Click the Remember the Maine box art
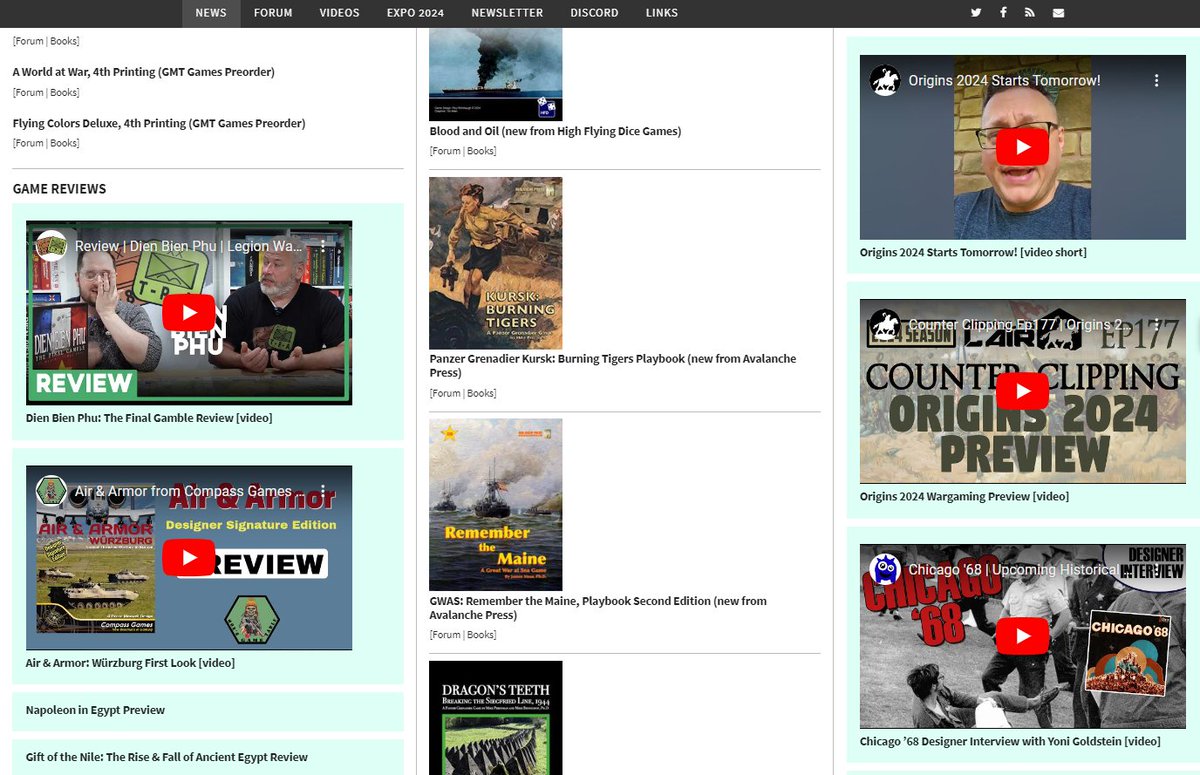Image resolution: width=1200 pixels, height=775 pixels. pyautogui.click(x=495, y=504)
